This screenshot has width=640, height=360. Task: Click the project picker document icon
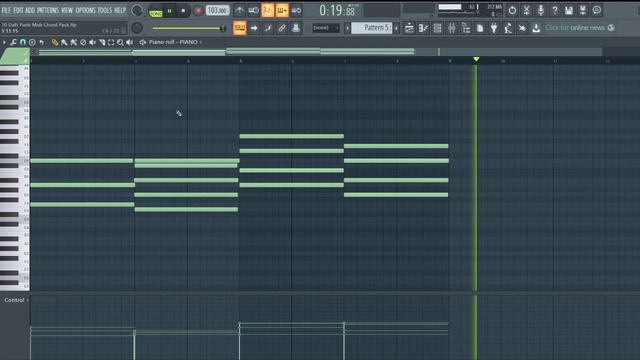coord(480,28)
